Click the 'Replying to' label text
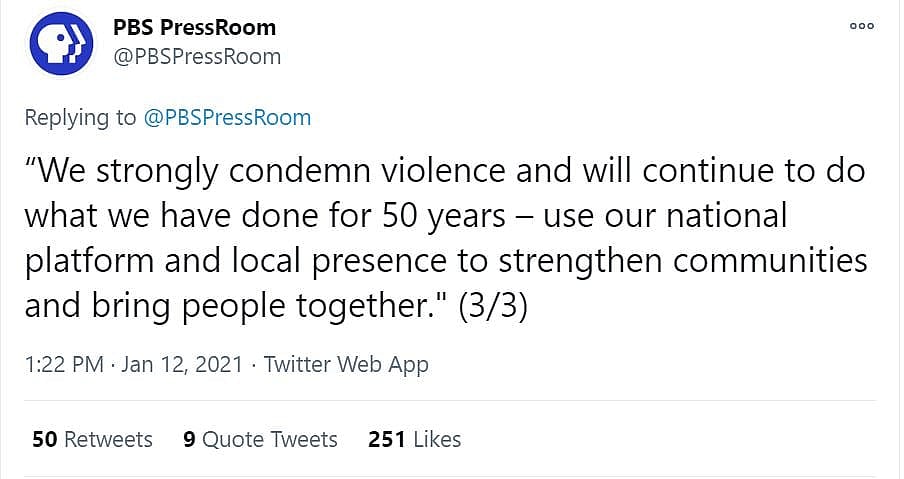 click(x=80, y=117)
